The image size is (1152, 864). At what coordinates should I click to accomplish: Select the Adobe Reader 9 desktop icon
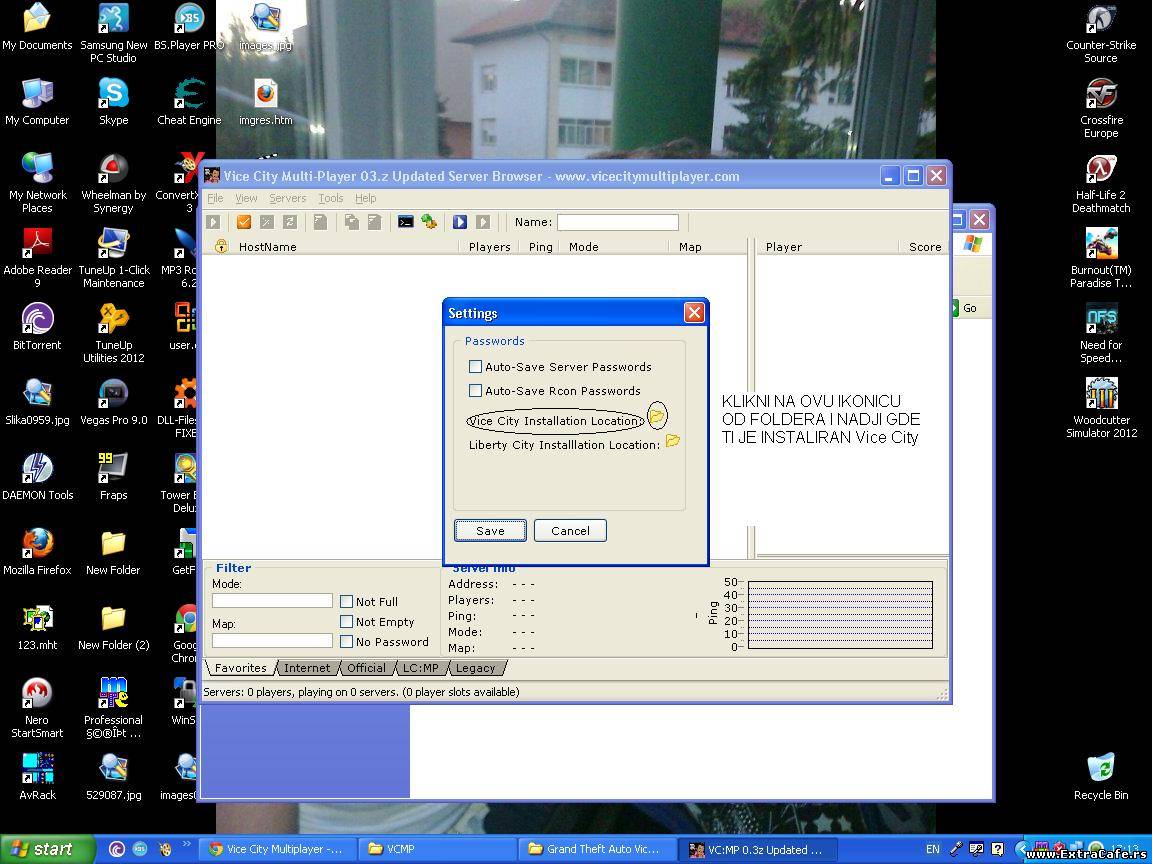click(37, 257)
